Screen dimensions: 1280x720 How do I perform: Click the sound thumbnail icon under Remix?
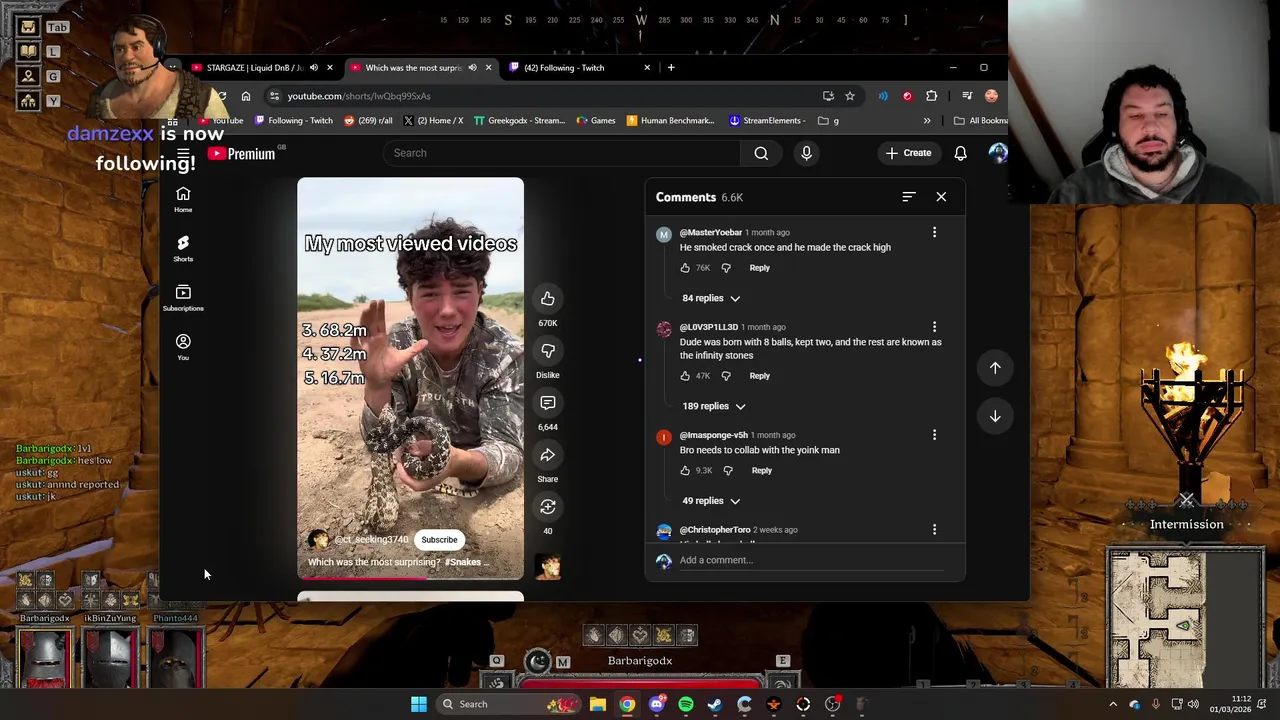click(548, 567)
